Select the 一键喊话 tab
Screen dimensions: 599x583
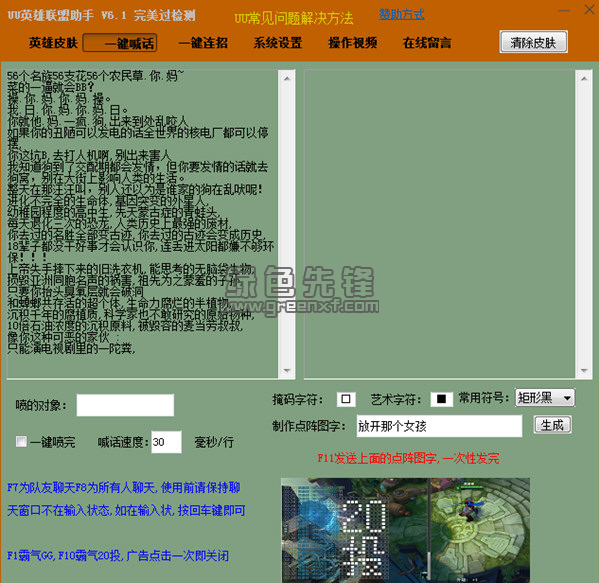(120, 43)
